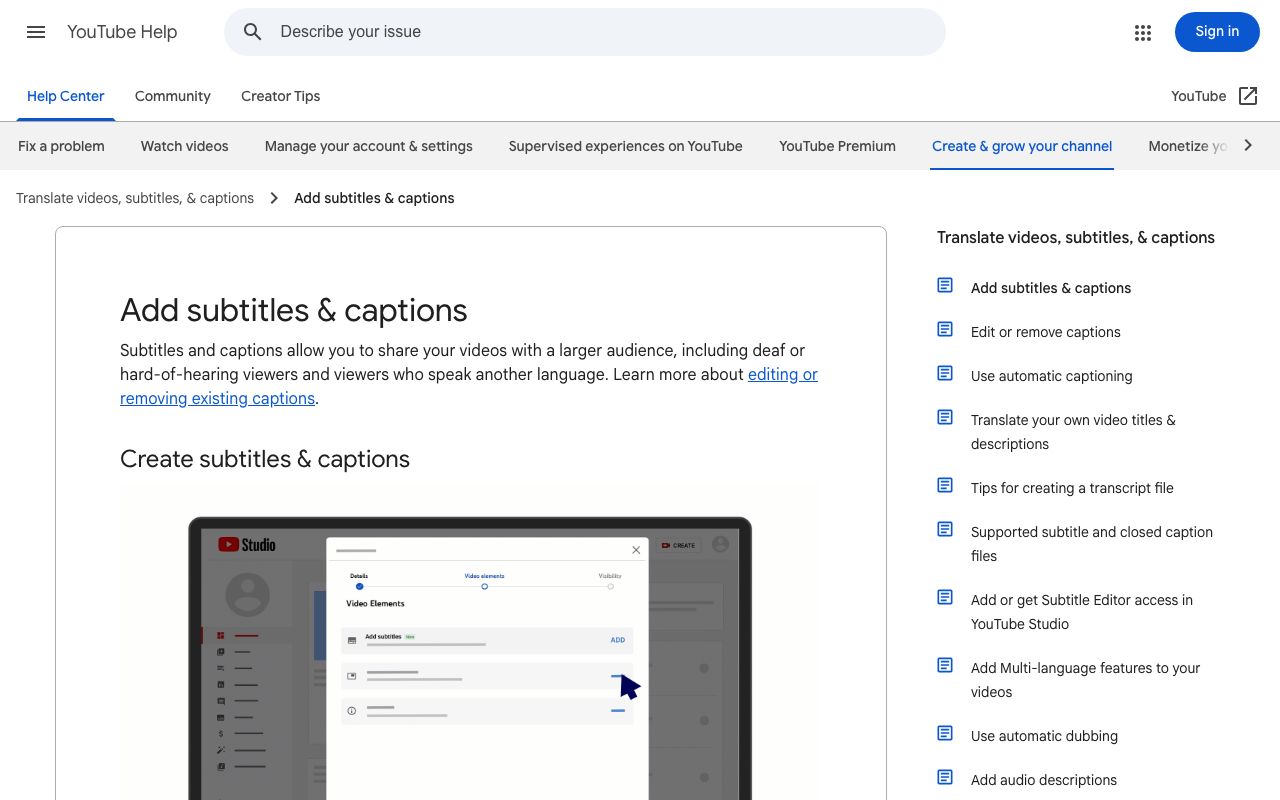Open Add subtitles & captions sidebar article
The width and height of the screenshot is (1280, 800).
pos(1051,288)
